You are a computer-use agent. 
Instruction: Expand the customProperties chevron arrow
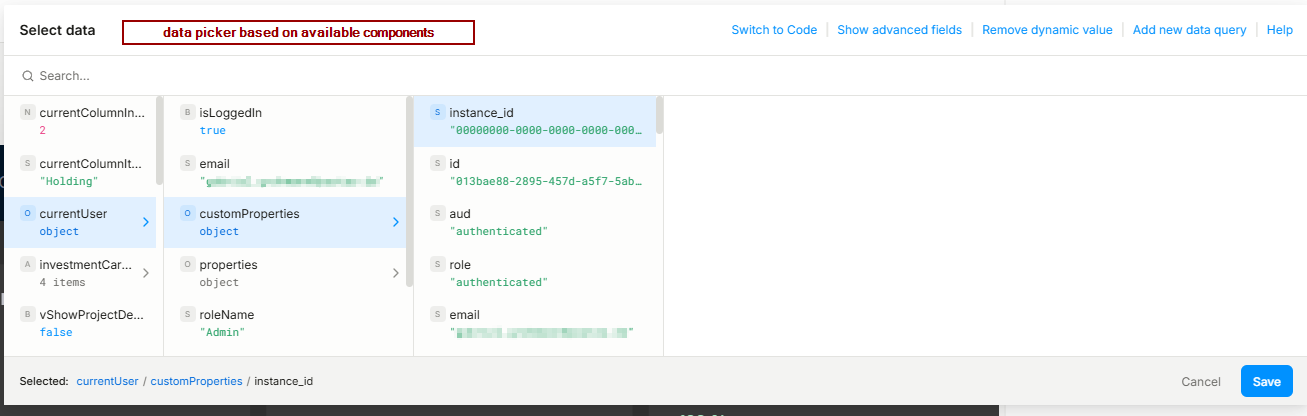tap(395, 222)
